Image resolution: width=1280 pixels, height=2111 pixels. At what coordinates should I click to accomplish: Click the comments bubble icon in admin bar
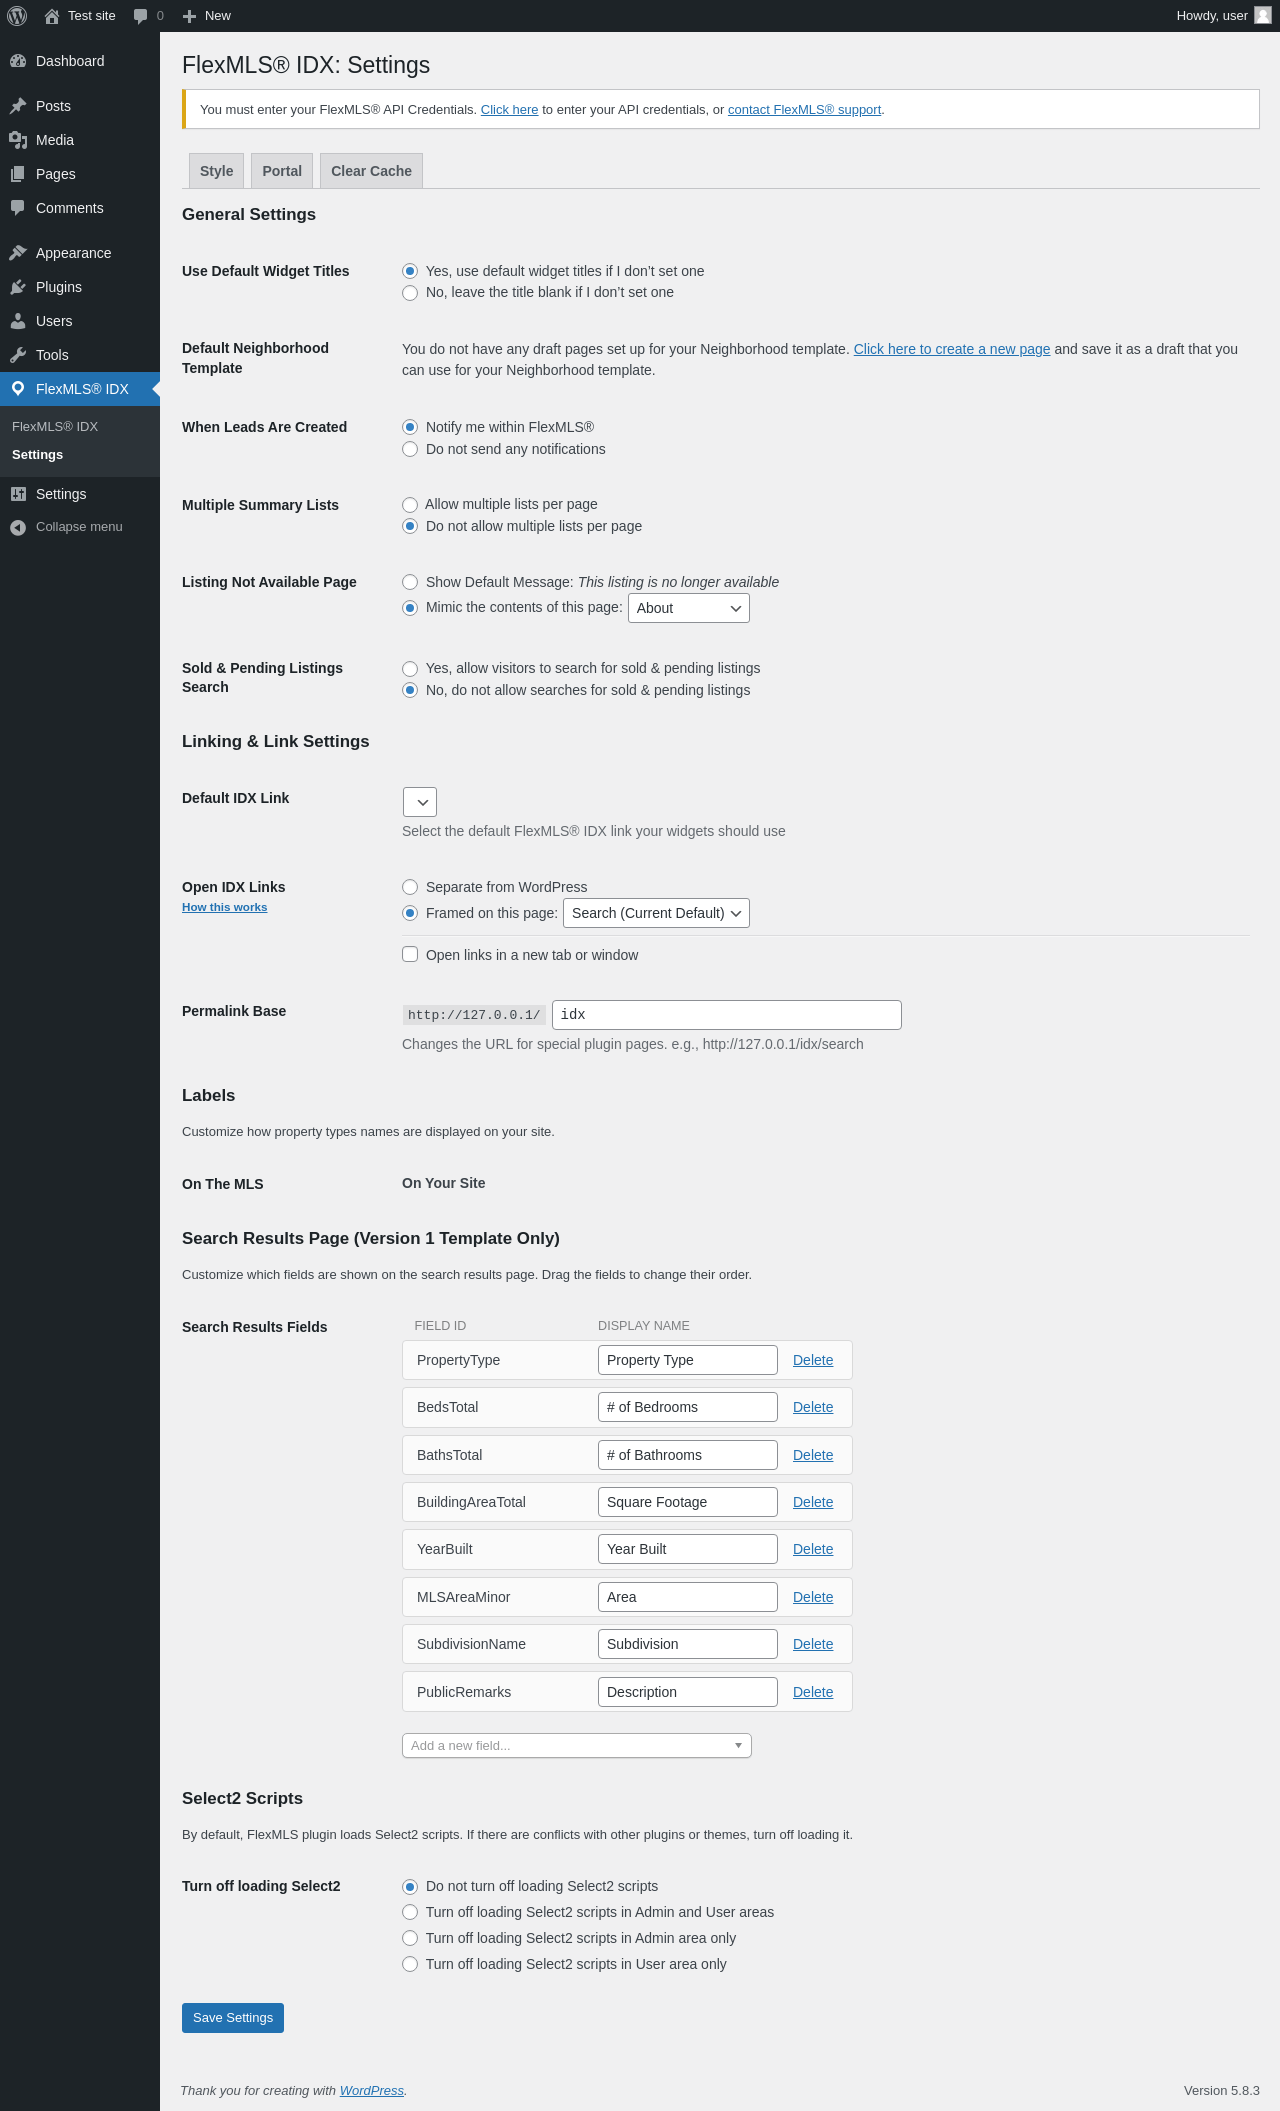click(140, 16)
